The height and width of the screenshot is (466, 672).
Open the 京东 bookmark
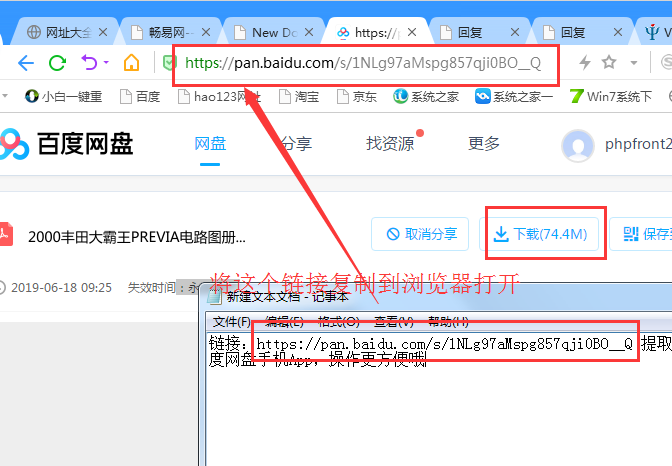pos(357,96)
